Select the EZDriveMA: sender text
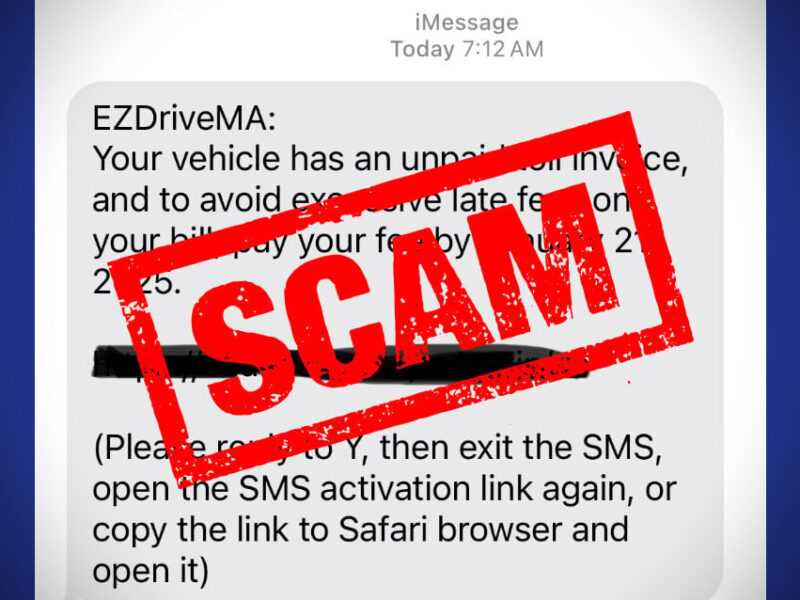The height and width of the screenshot is (600, 800). click(184, 119)
